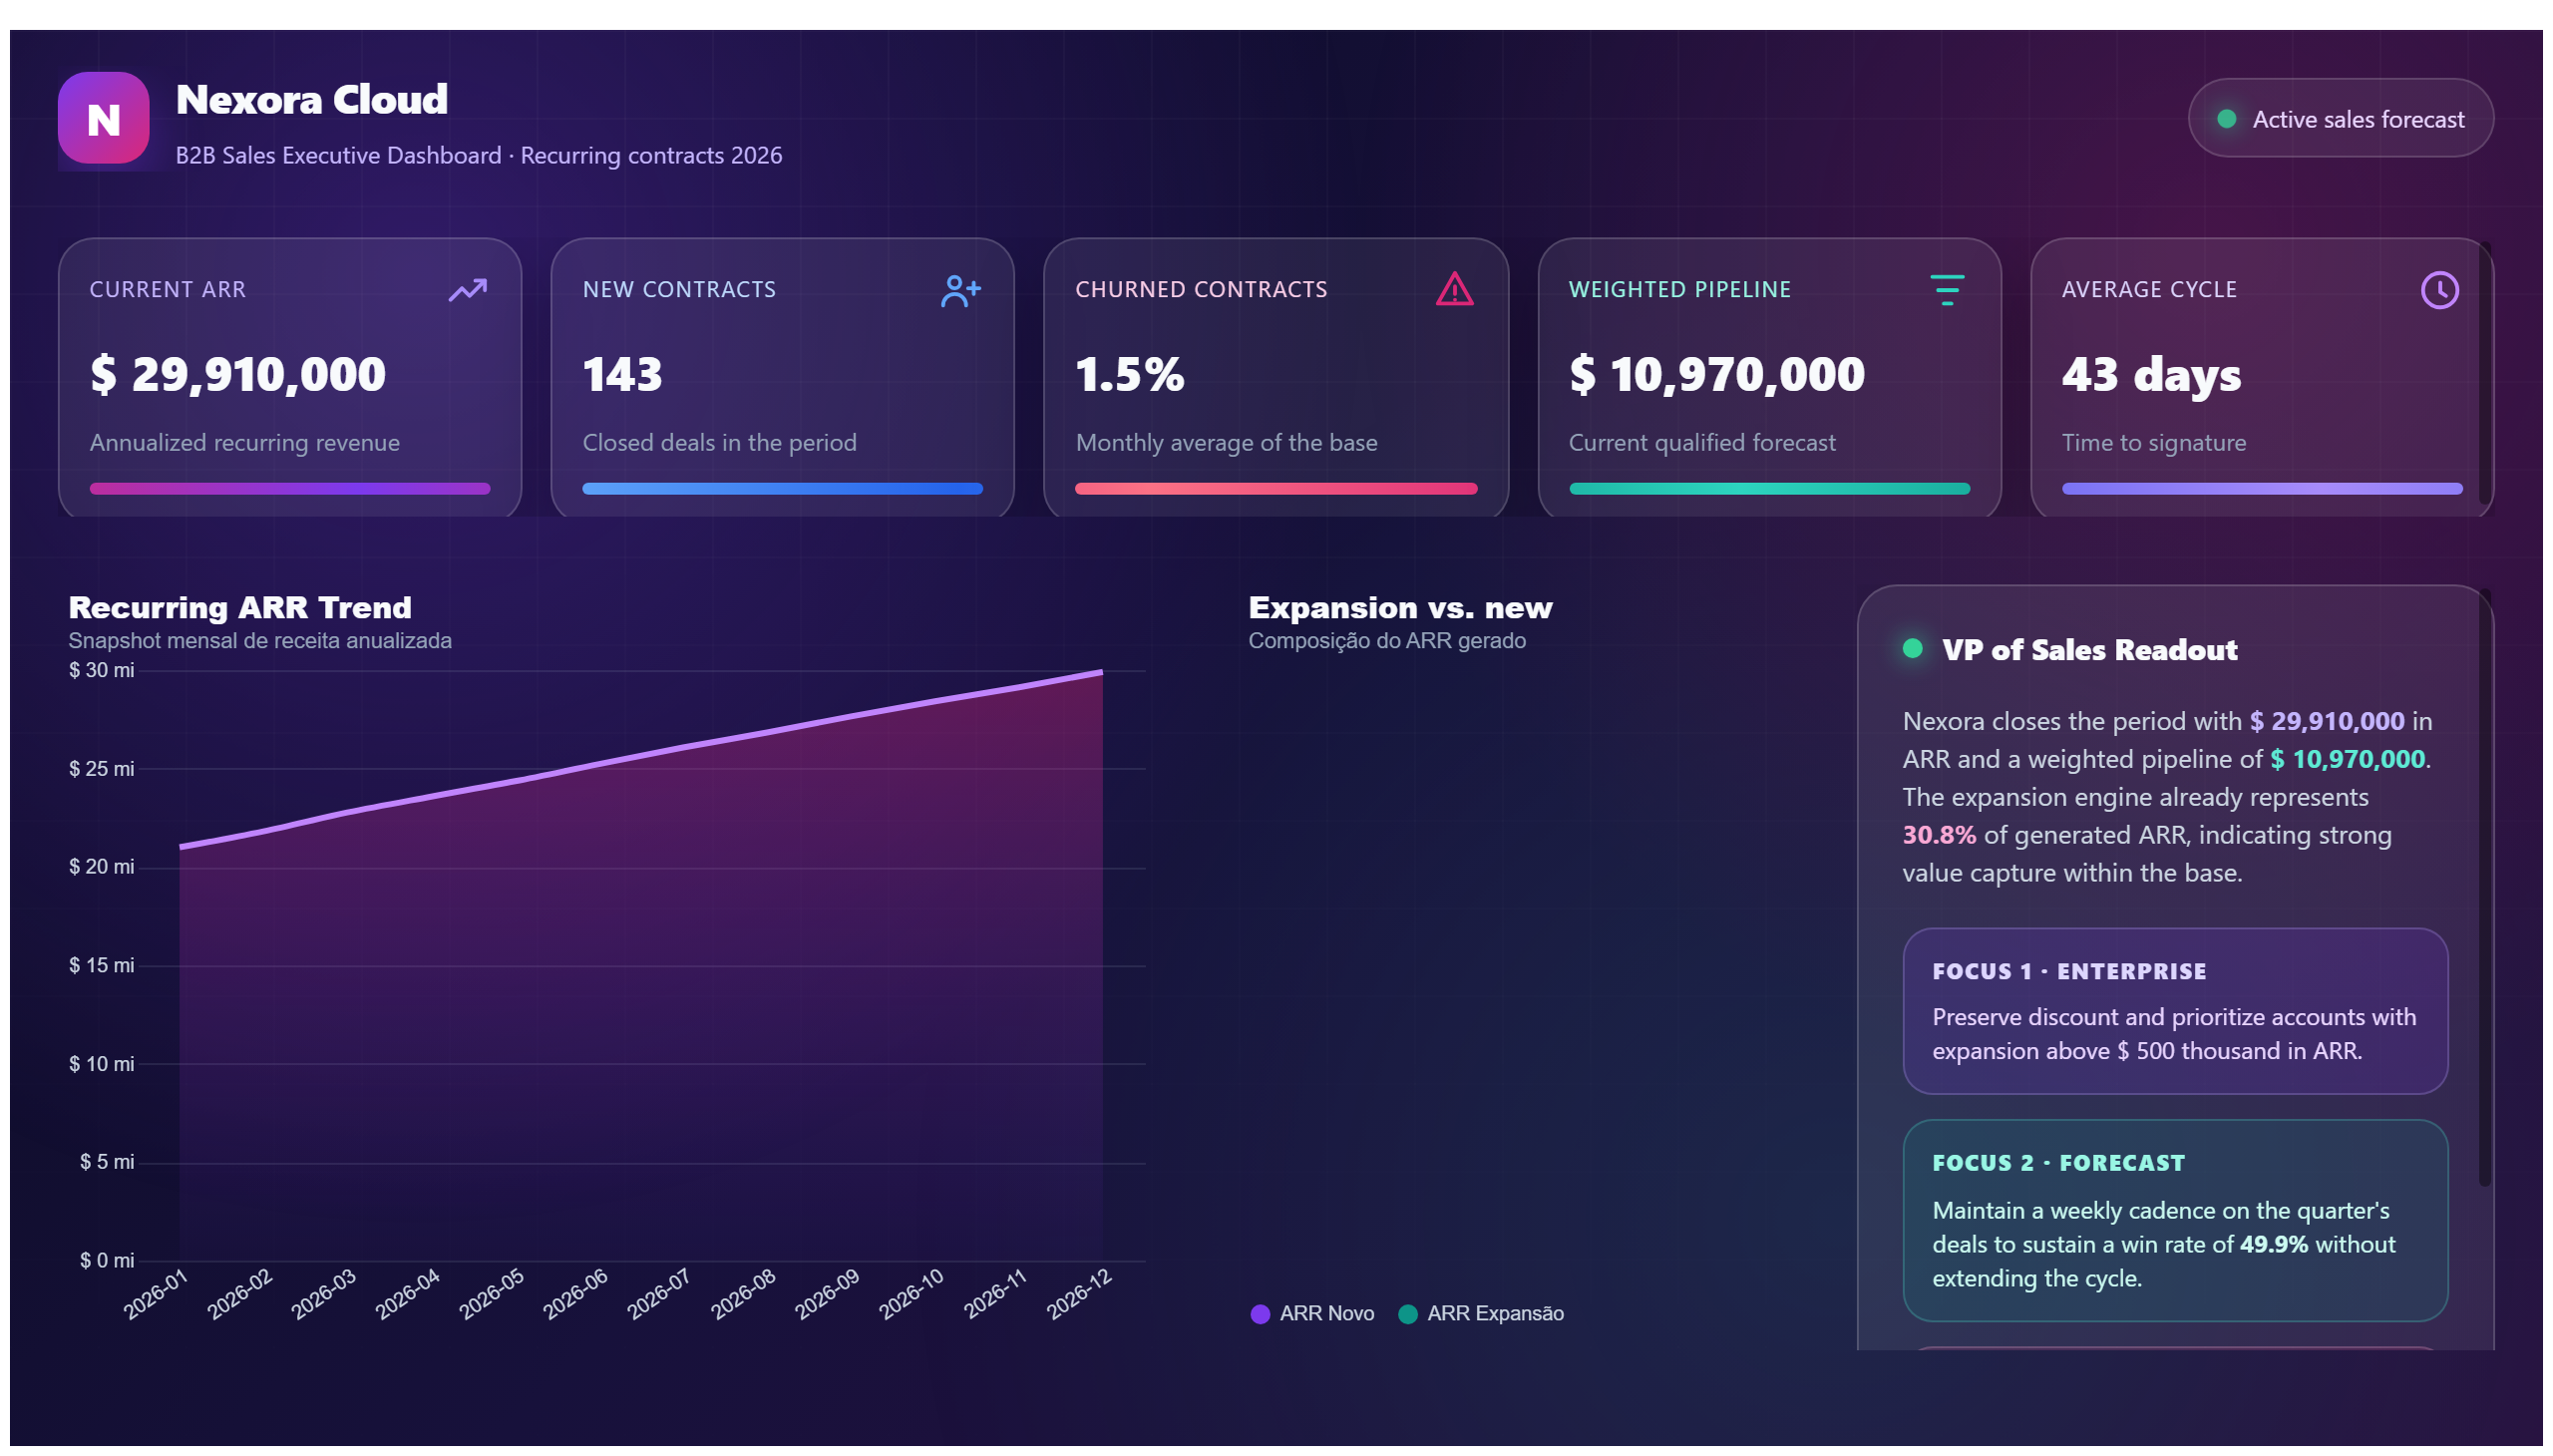Click the VP of Sales Readout panel scrollbar
The width and height of the screenshot is (2553, 1456).
tap(2485, 890)
